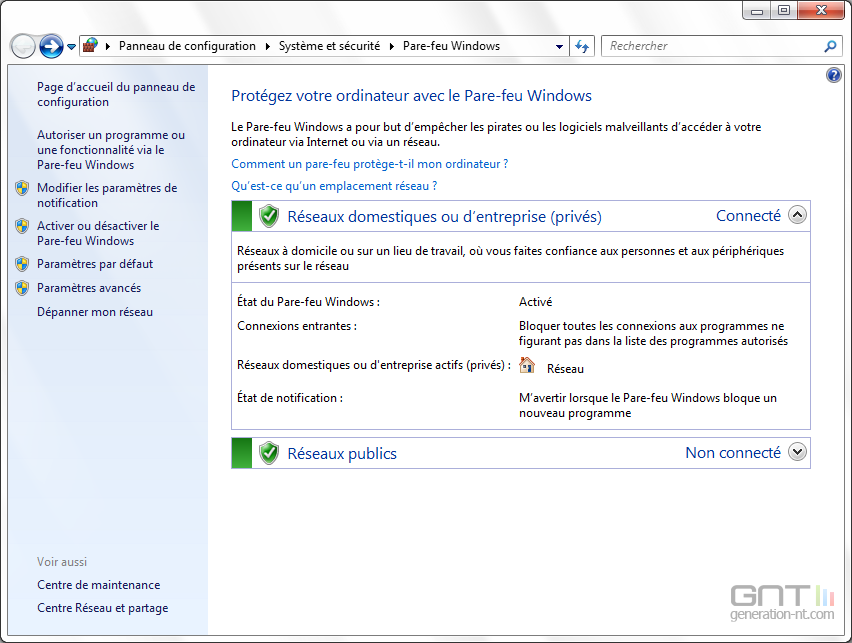Click in the Rechercher search field
The height and width of the screenshot is (643, 852).
tap(710, 46)
